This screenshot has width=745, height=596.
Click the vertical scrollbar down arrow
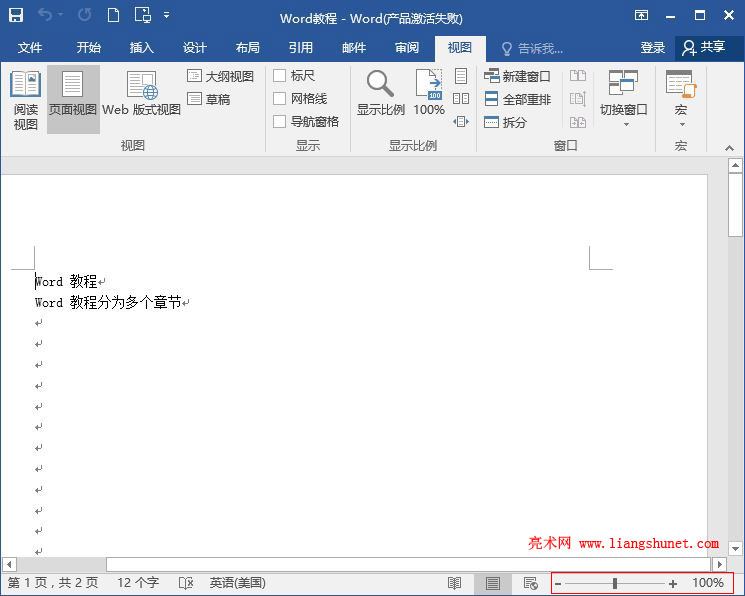(x=735, y=548)
